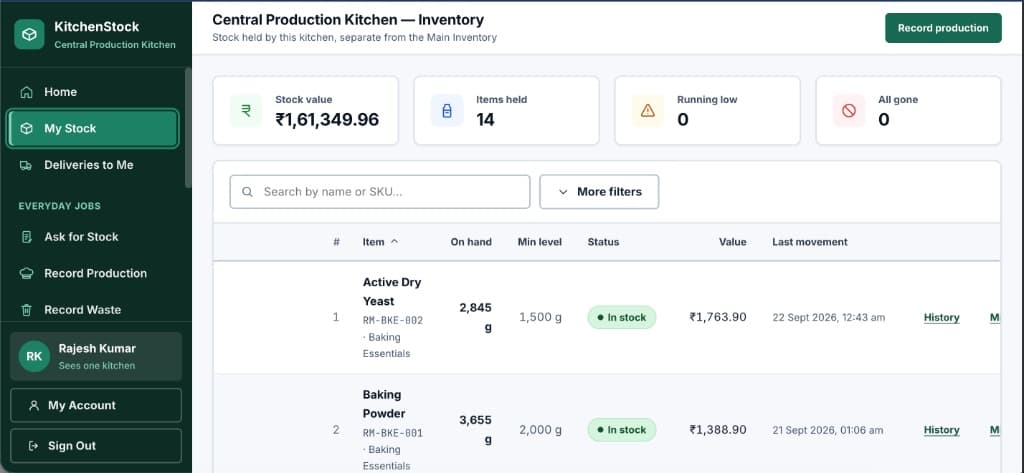
Task: Click the sidebar vertical scrollbar
Action: [x=188, y=127]
